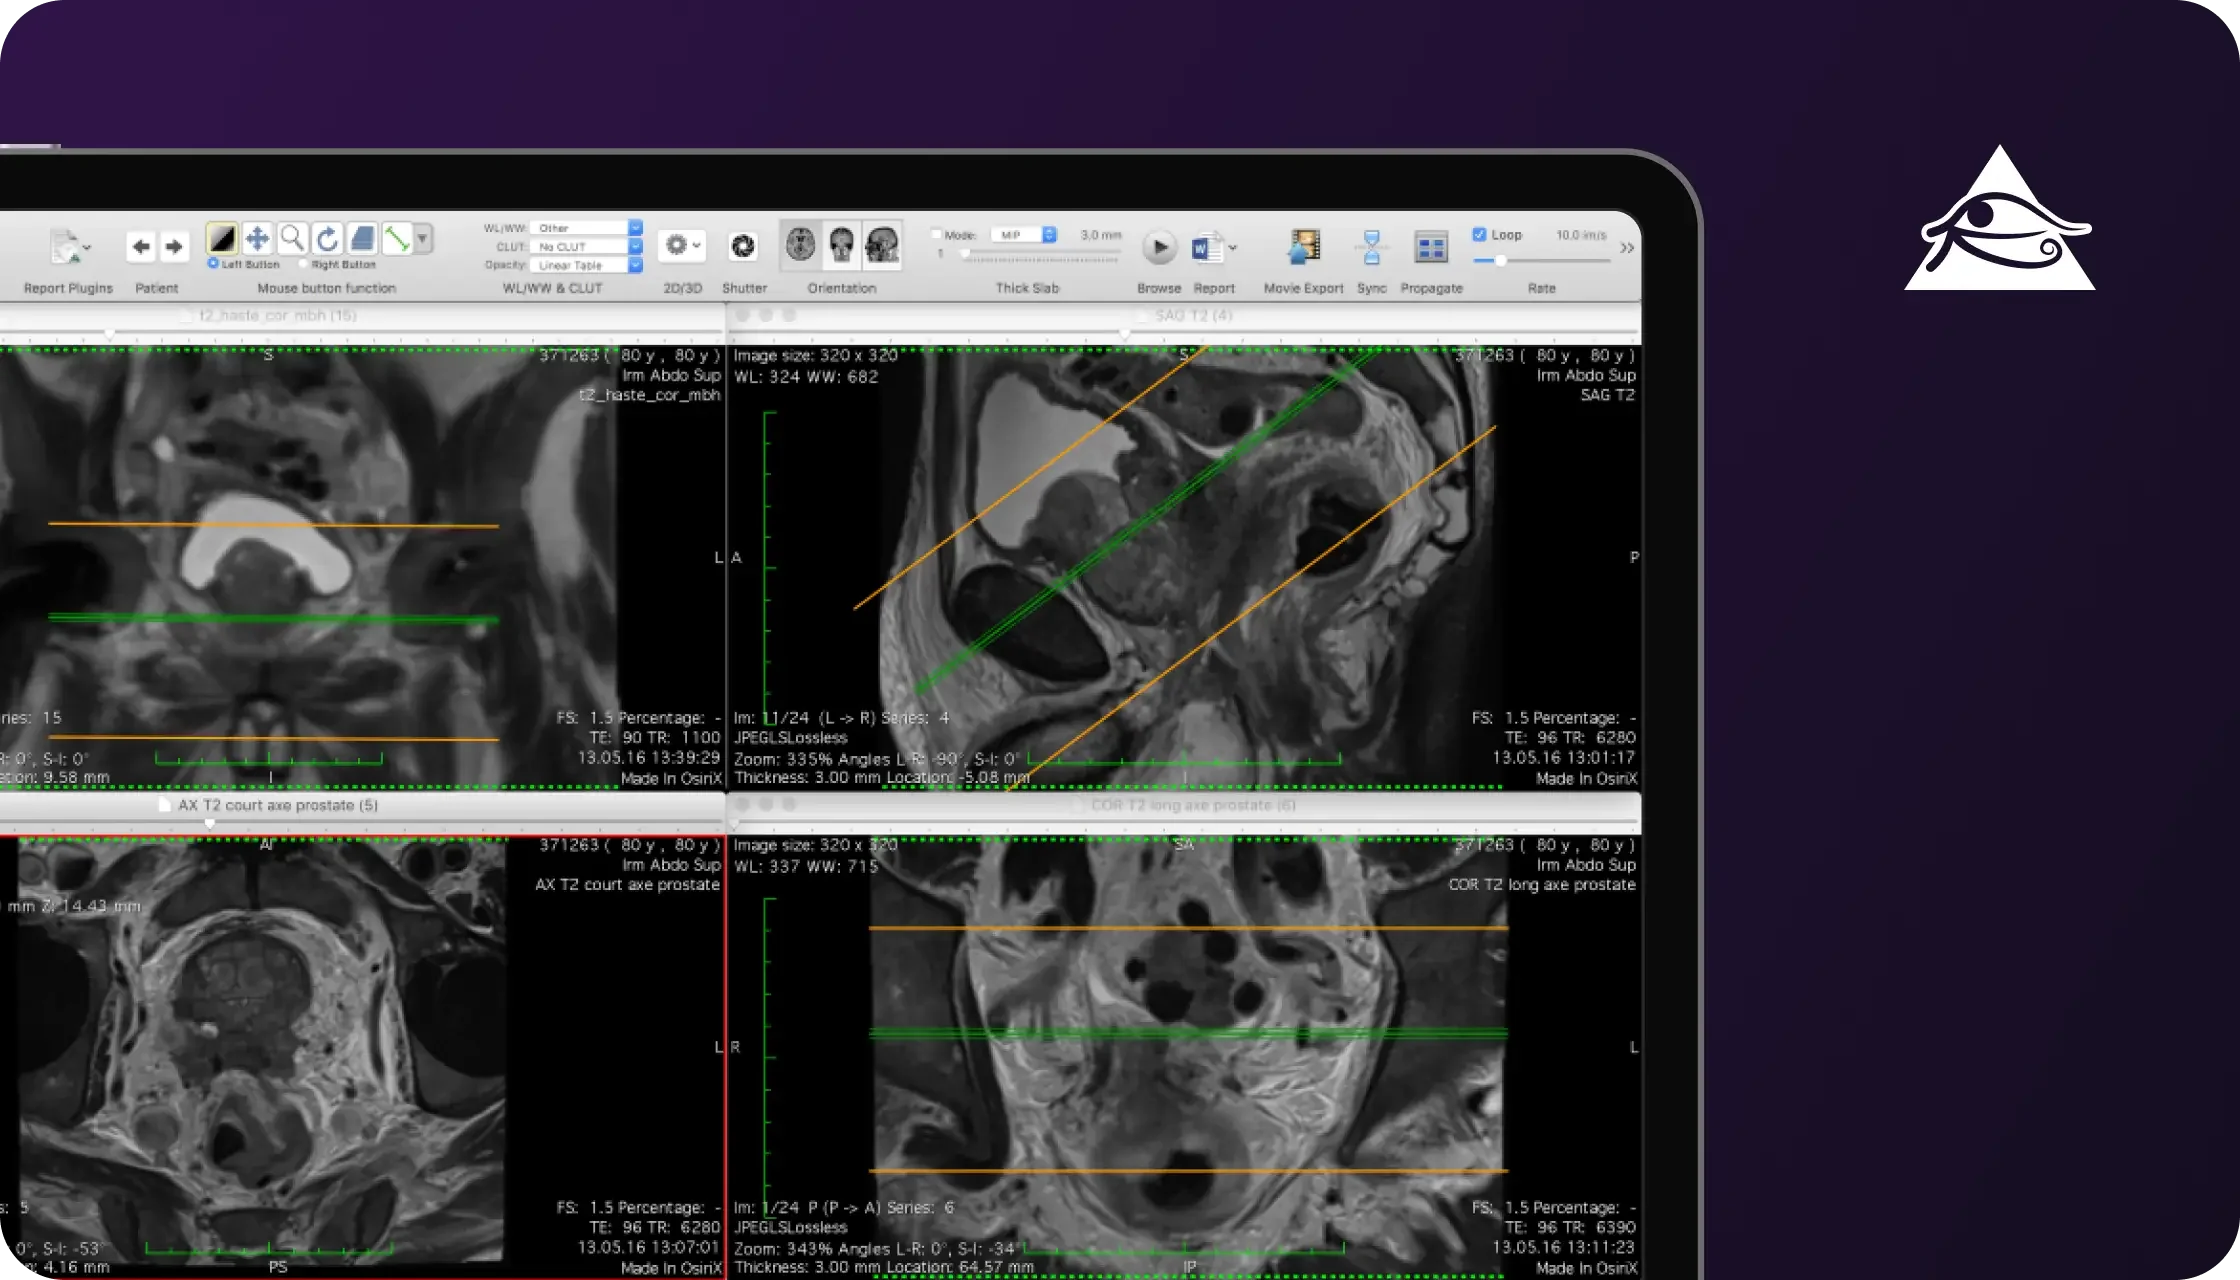Open the CLUT dropdown showing No CLUT
The image size is (2240, 1280).
(x=587, y=246)
